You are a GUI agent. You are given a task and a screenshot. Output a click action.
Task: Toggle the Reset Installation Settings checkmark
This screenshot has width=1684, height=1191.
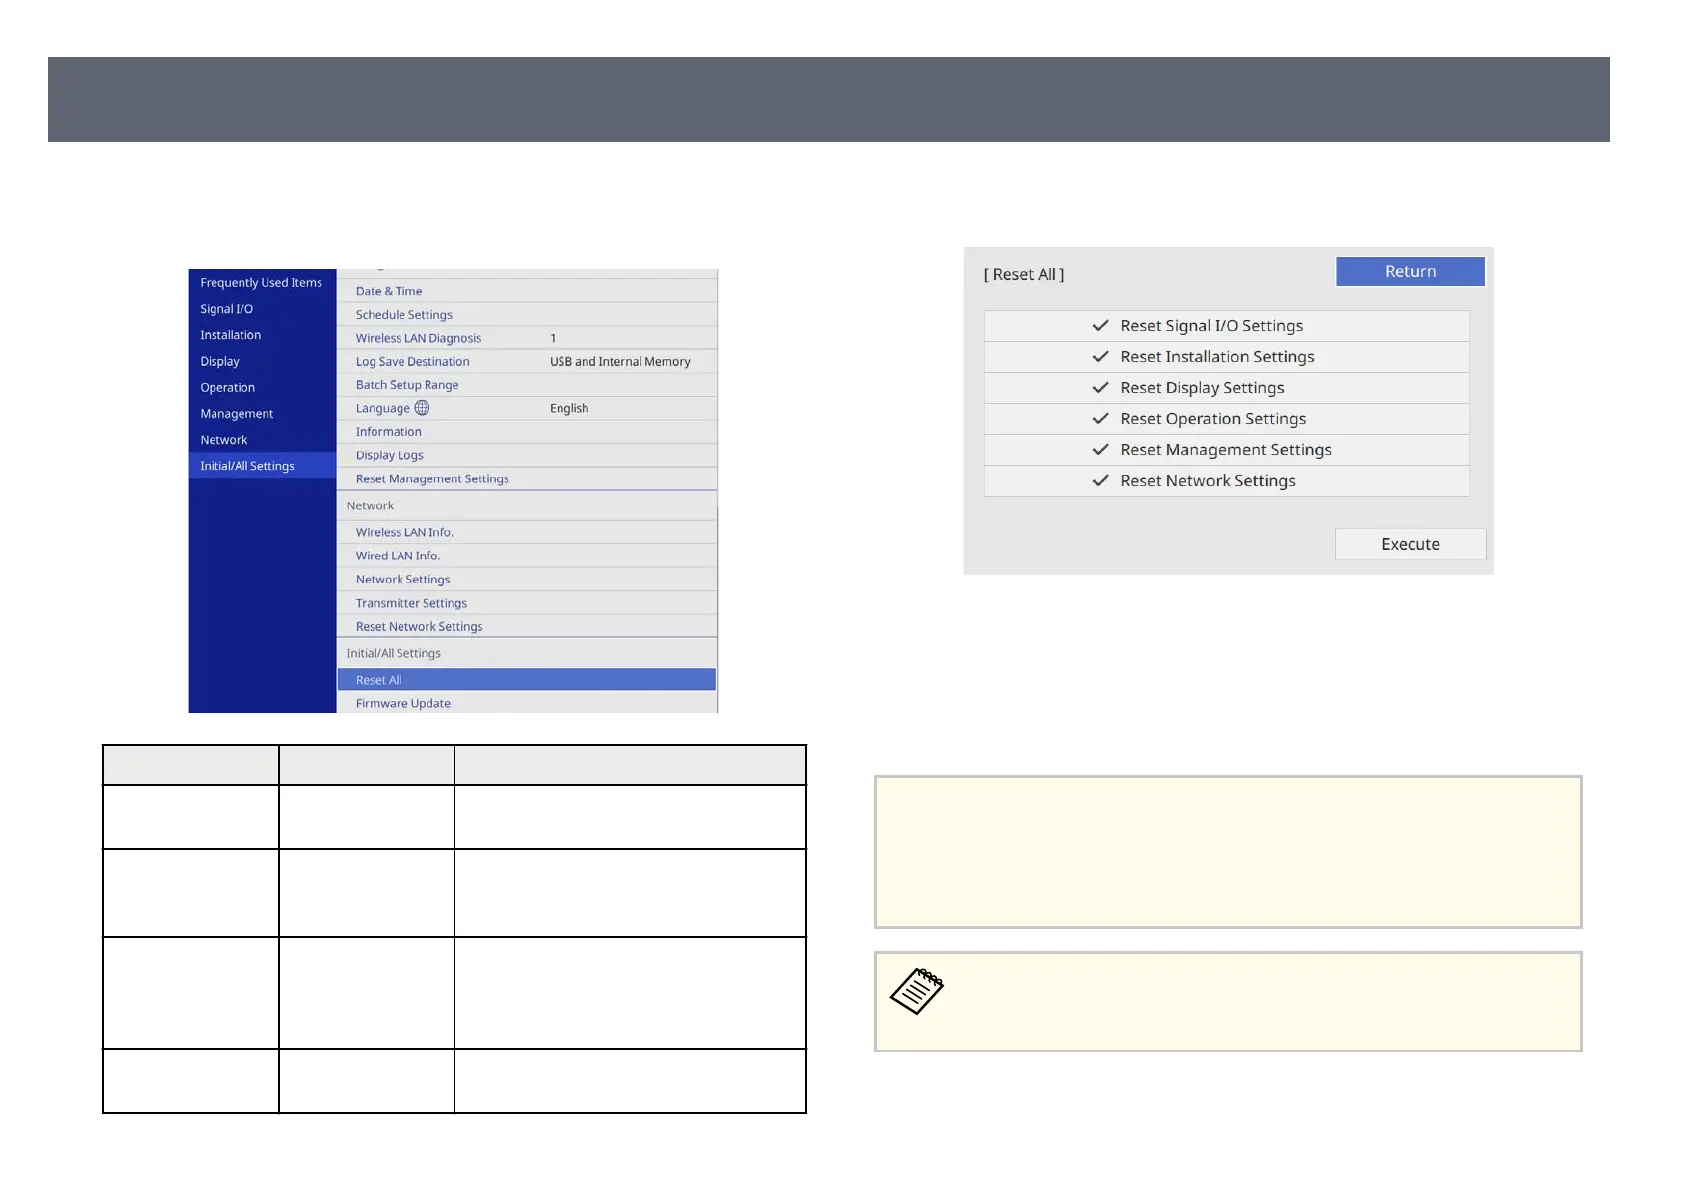[1100, 357]
